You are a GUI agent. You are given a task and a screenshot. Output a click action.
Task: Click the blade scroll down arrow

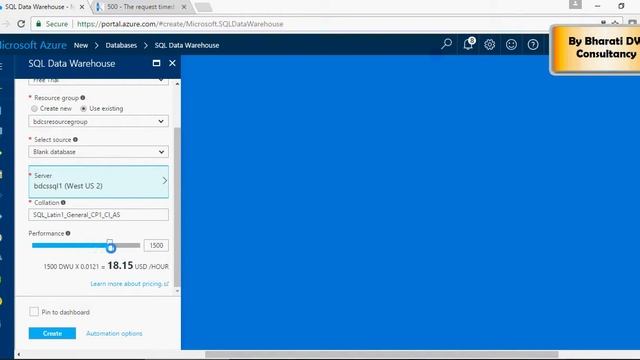(177, 291)
